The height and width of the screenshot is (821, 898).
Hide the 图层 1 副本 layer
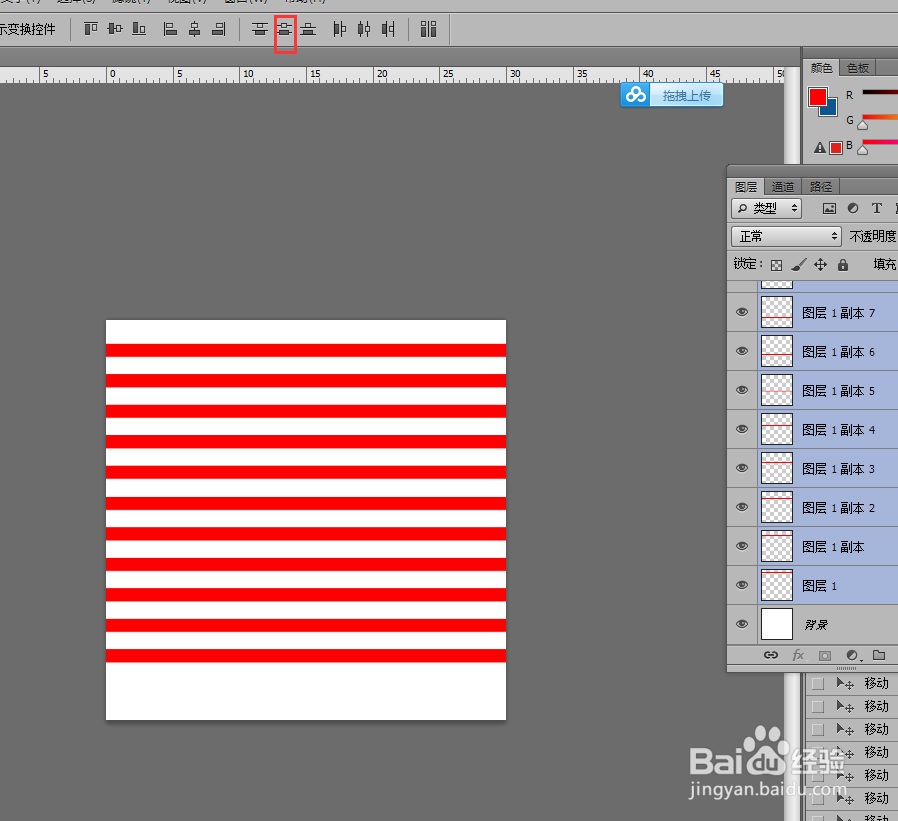click(x=742, y=546)
